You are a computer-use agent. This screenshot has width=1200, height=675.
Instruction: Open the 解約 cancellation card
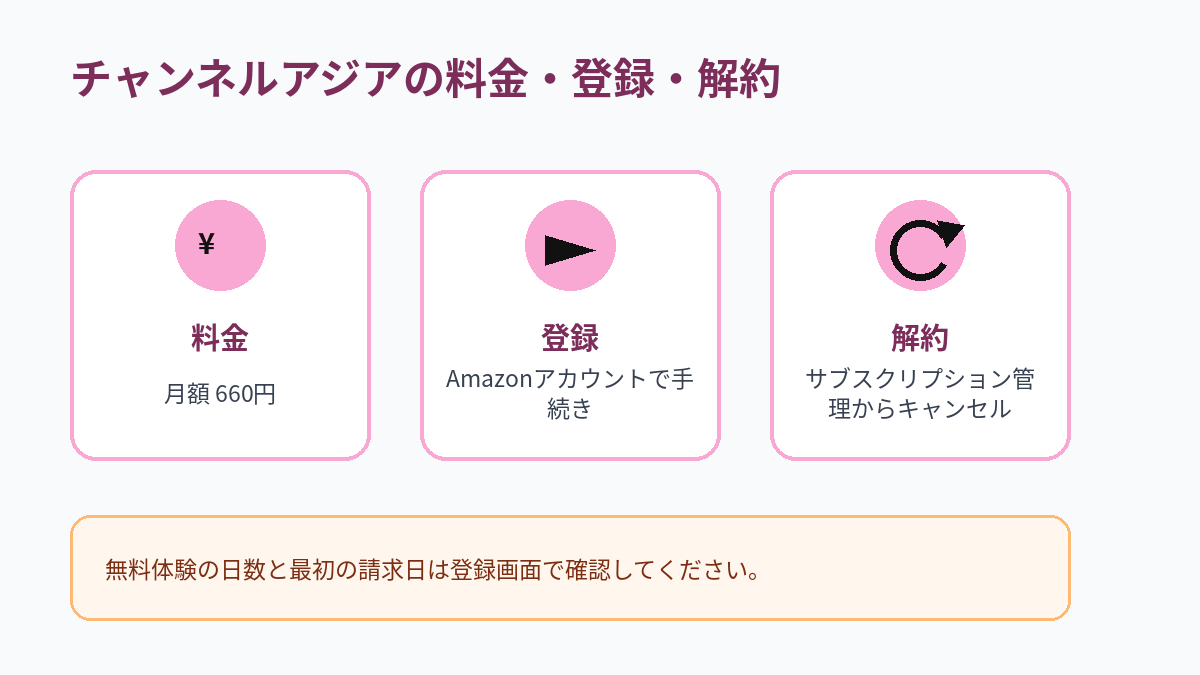coord(920,315)
